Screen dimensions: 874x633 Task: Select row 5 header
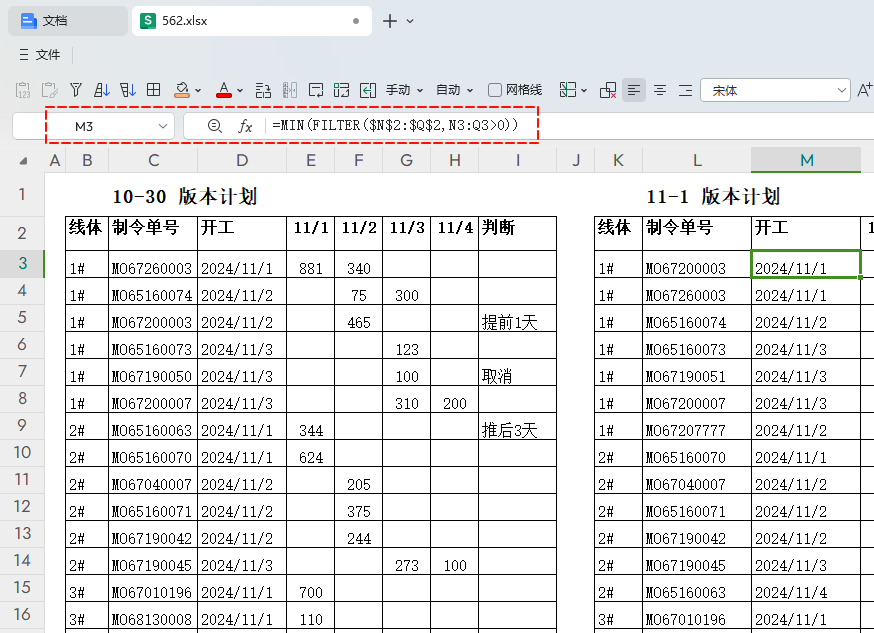[22, 317]
